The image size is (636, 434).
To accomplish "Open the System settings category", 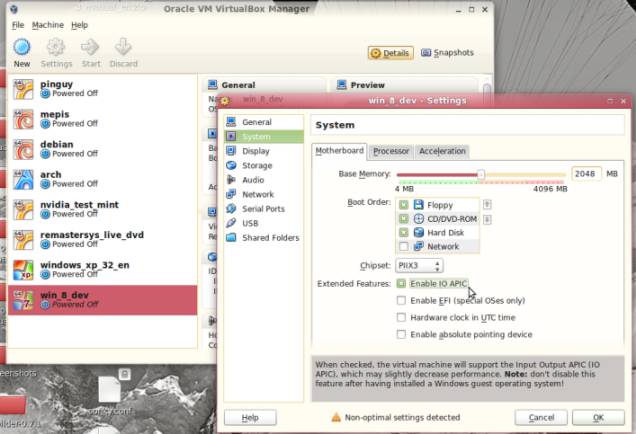I will pos(264,137).
